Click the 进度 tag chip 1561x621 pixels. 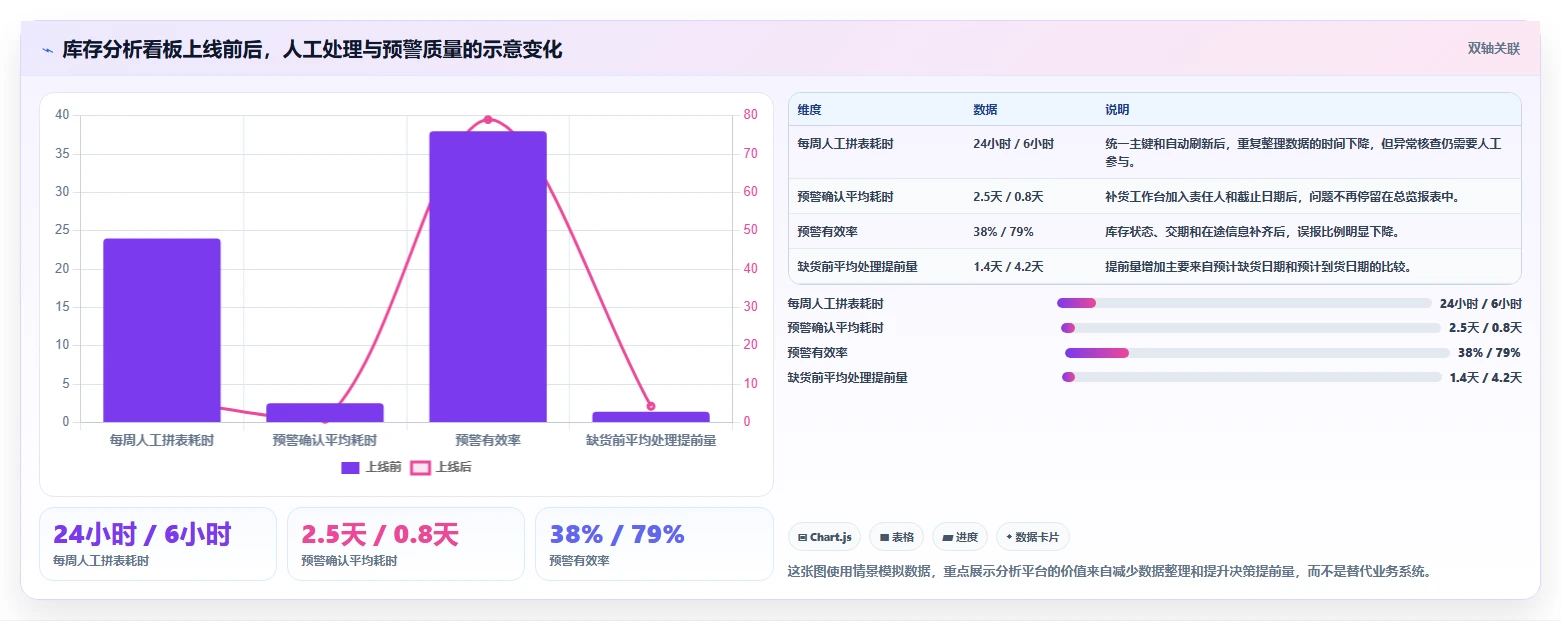pos(960,537)
